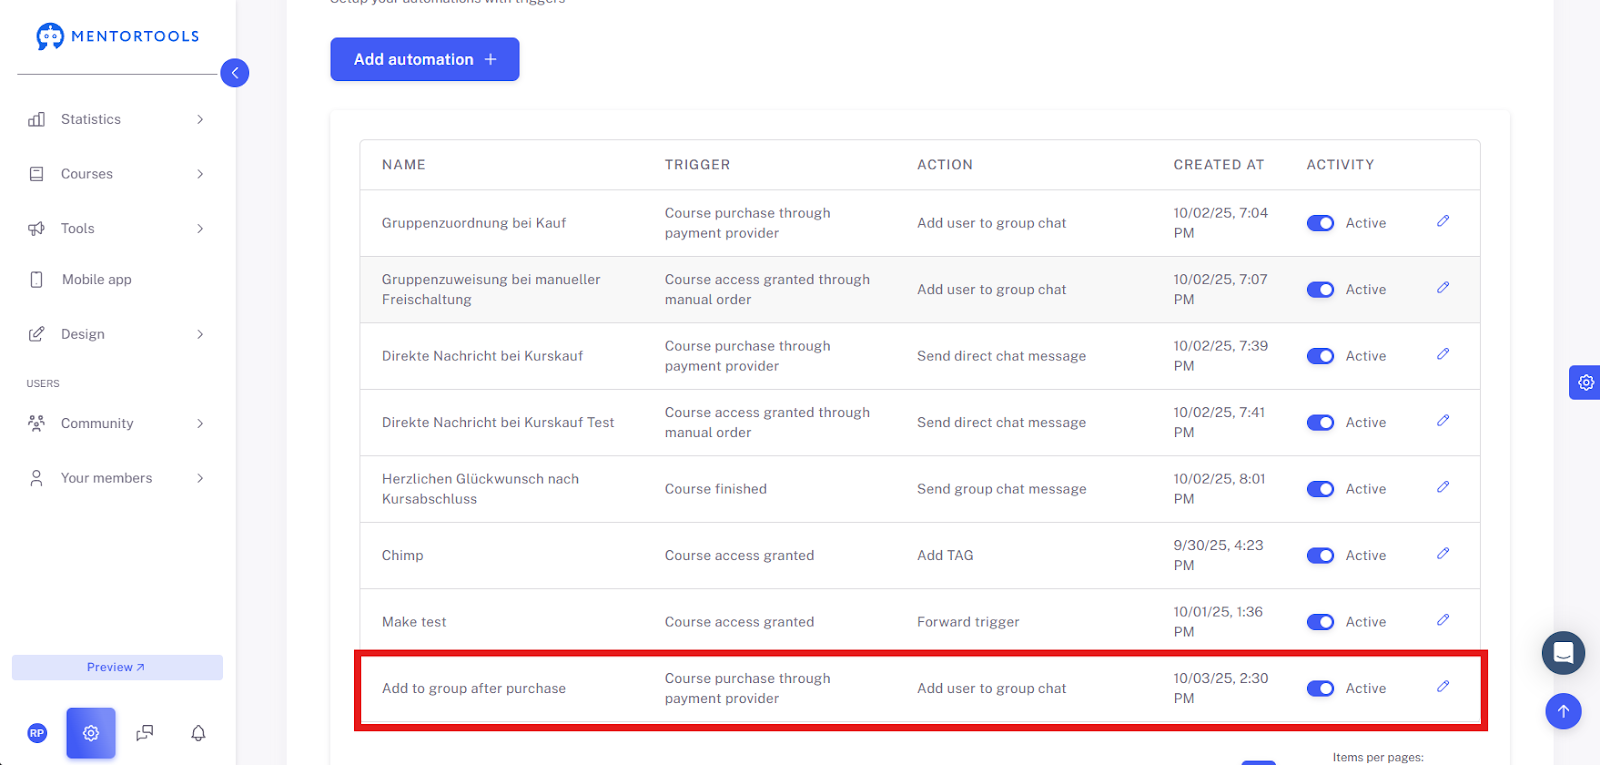Click the ACTION column header

pos(945,165)
